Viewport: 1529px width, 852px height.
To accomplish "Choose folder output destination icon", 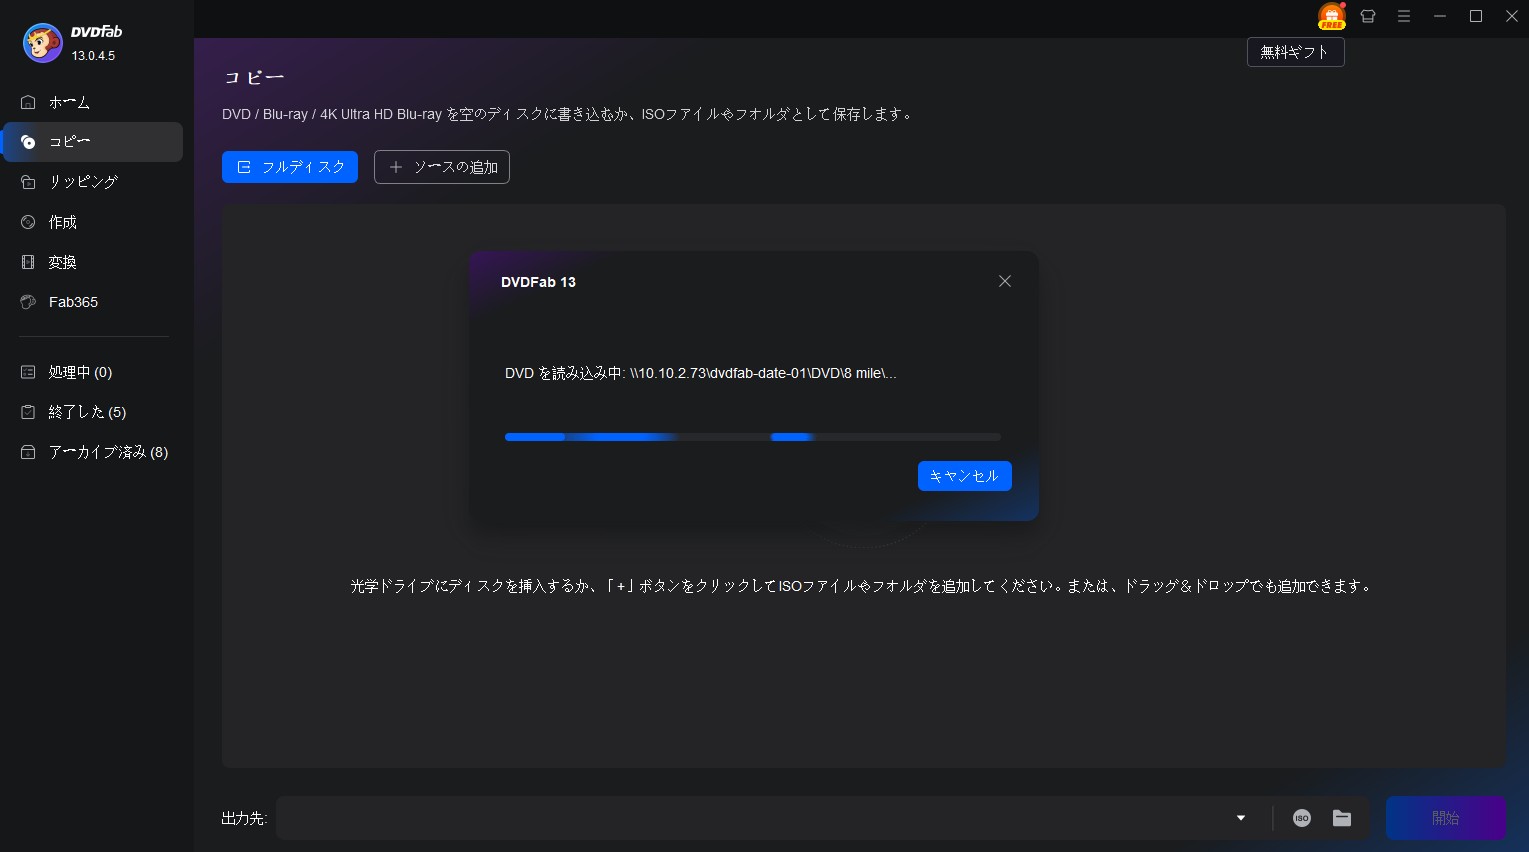I will click(x=1342, y=818).
